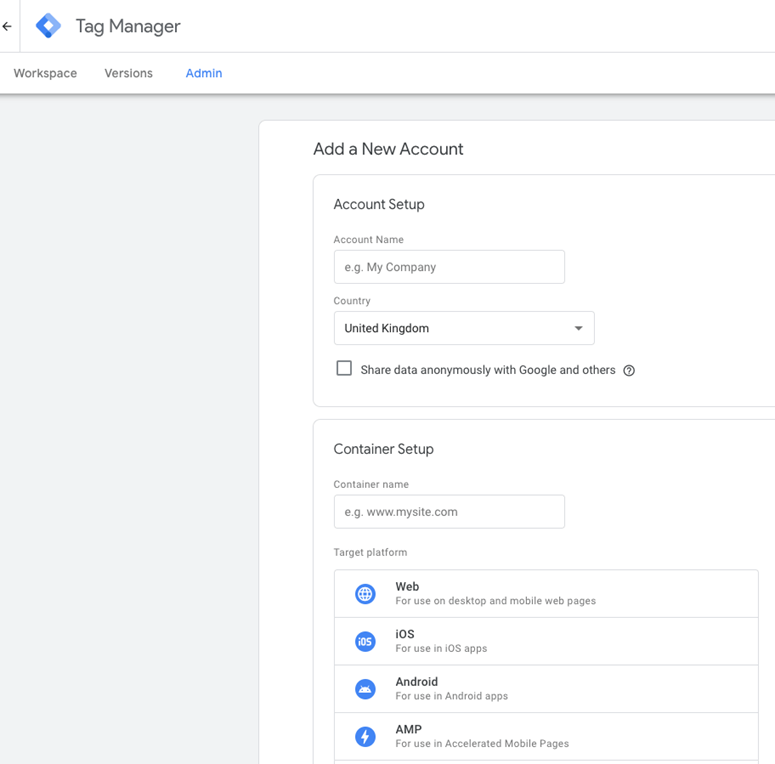Click 'For use on desktop and mobile web pages'
775x764 pixels.
[x=495, y=601]
